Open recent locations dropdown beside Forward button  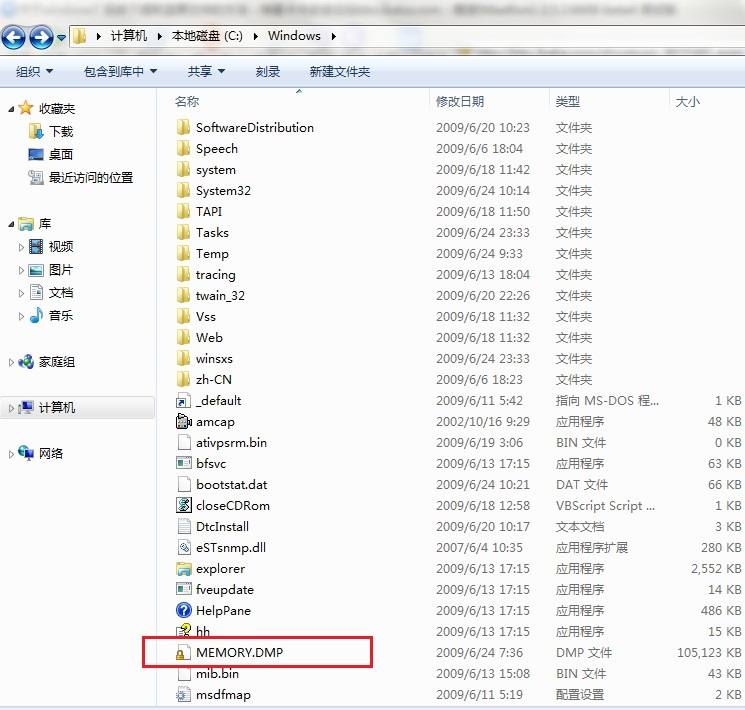(61, 38)
